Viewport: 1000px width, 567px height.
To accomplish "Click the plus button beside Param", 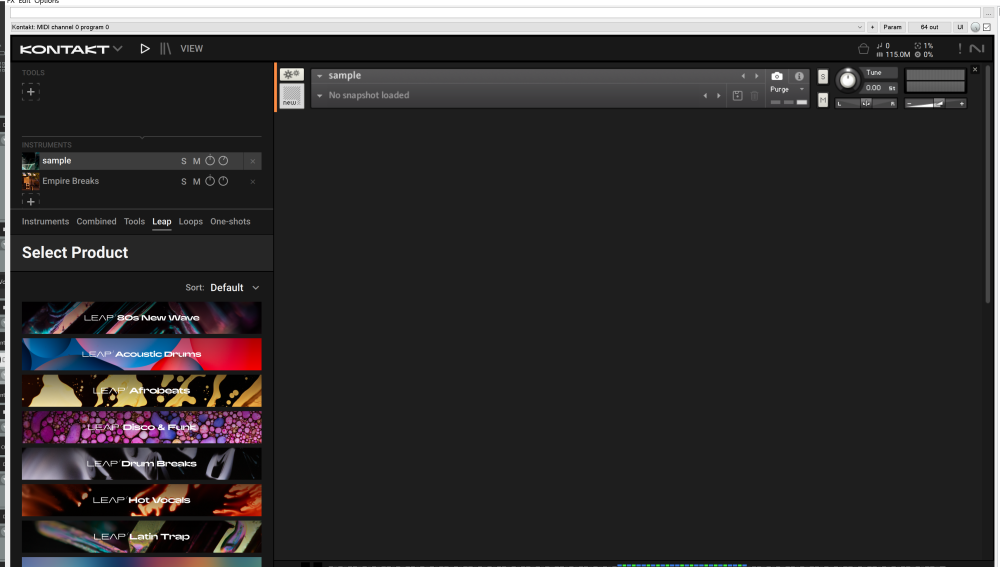I will pyautogui.click(x=872, y=27).
